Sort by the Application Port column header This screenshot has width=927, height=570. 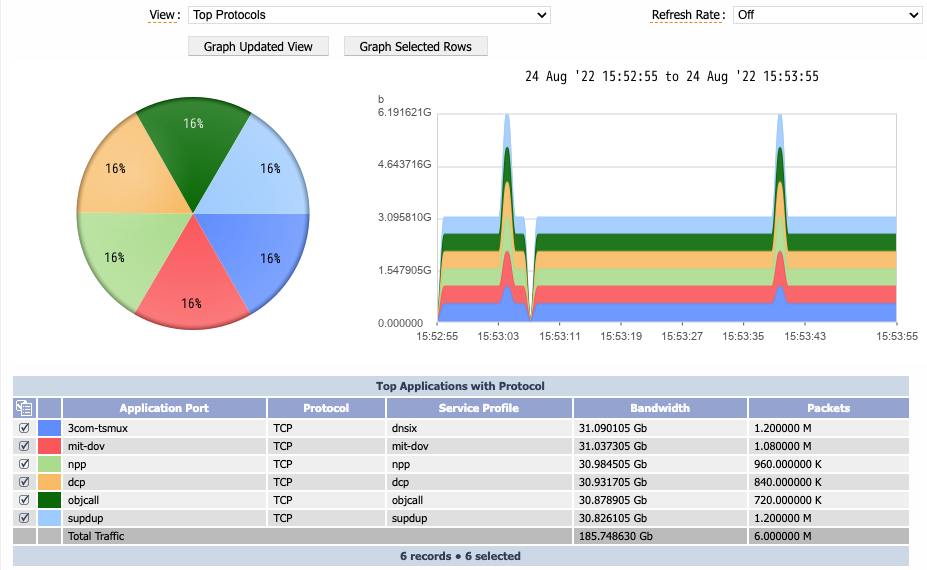click(x=164, y=408)
